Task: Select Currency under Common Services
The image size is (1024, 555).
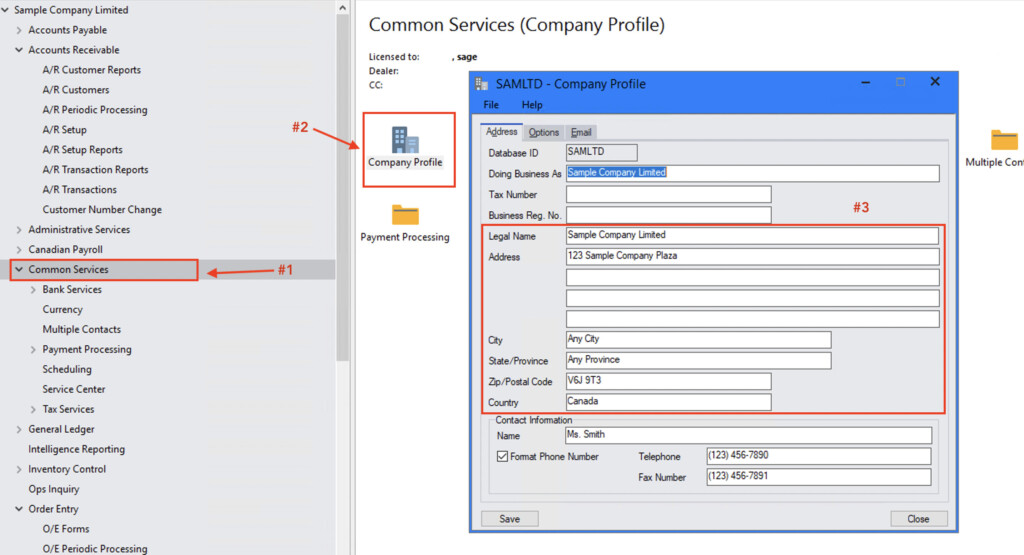Action: [x=62, y=310]
